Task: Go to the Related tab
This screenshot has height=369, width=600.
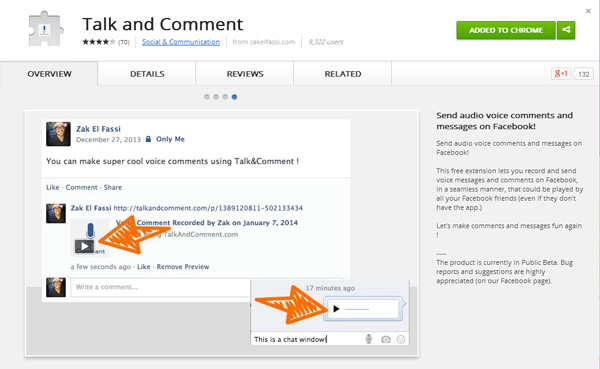Action: click(343, 74)
